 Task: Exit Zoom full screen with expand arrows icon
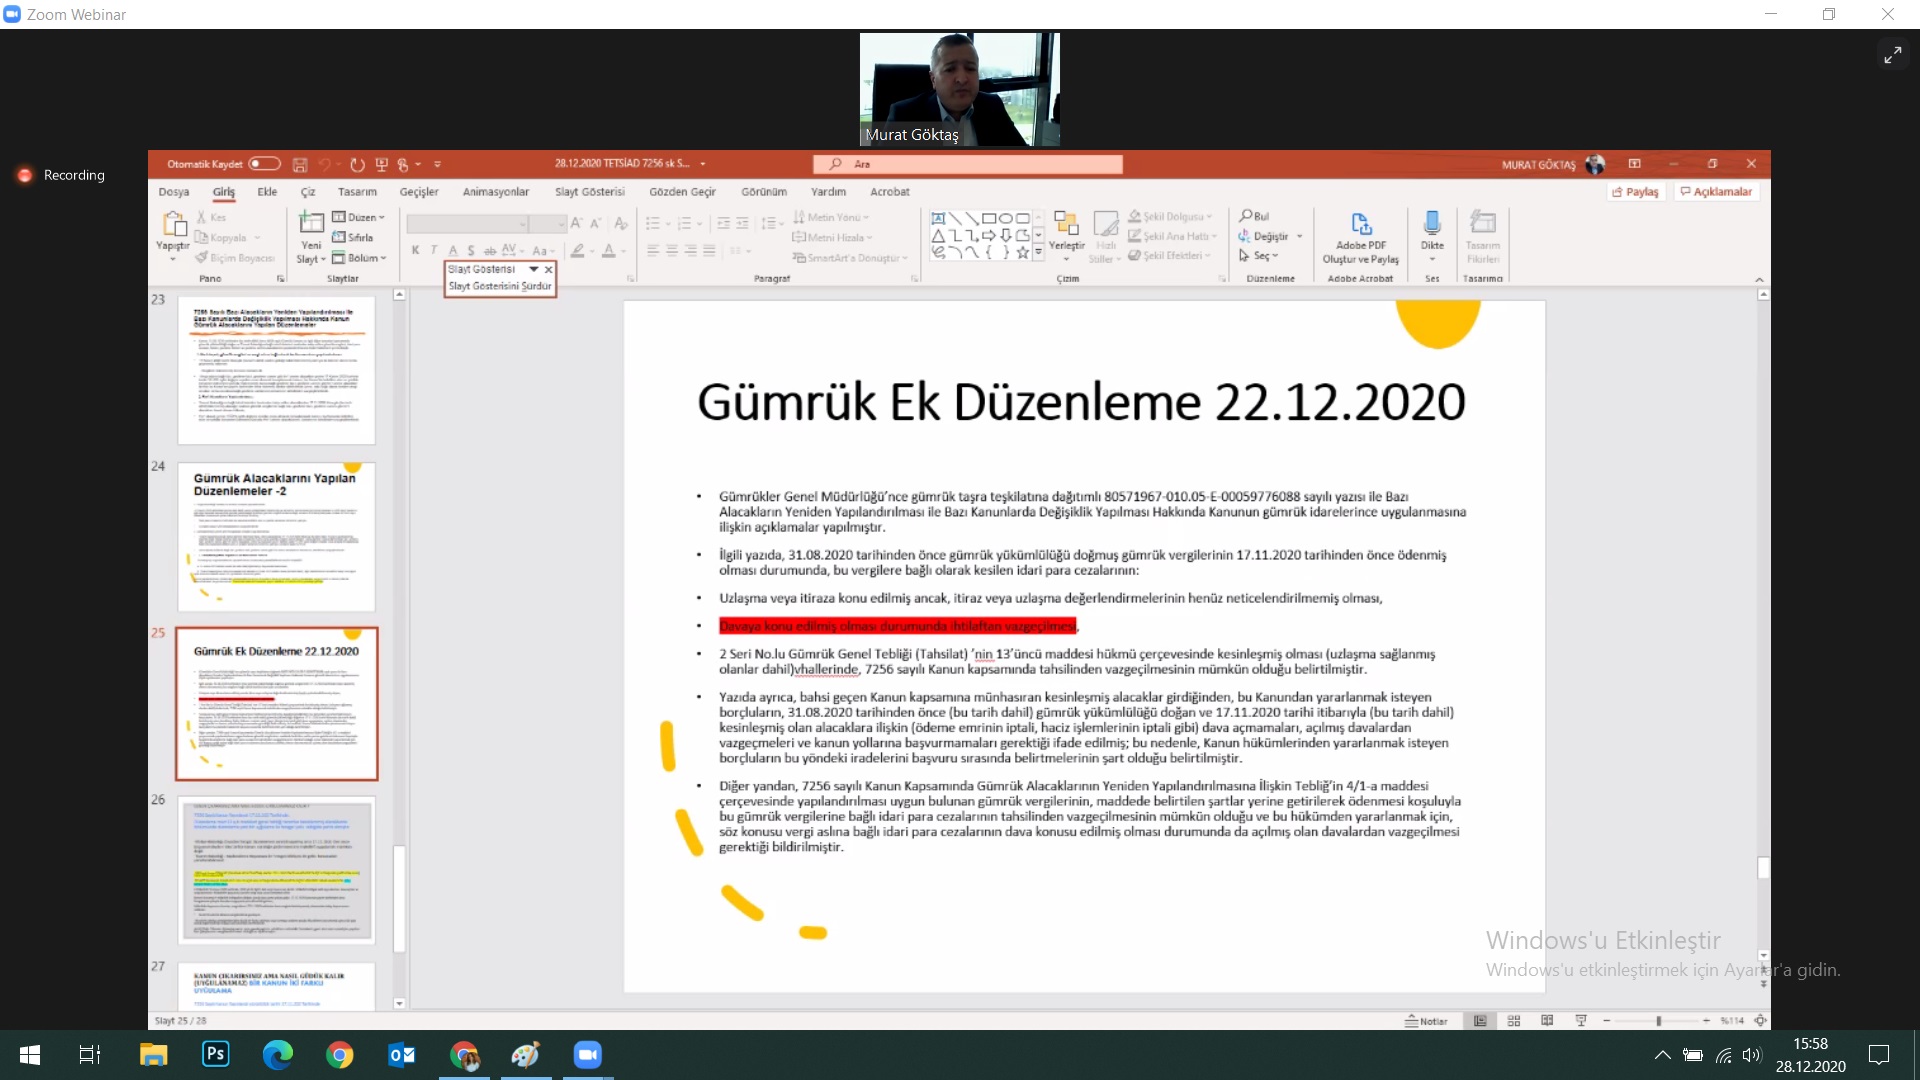click(x=1892, y=55)
